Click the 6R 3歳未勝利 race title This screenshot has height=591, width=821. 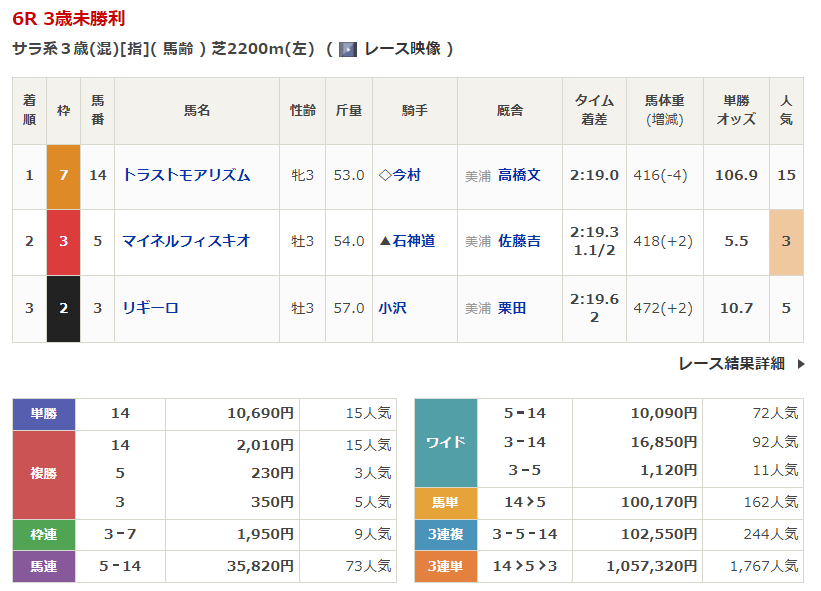[x=69, y=19]
